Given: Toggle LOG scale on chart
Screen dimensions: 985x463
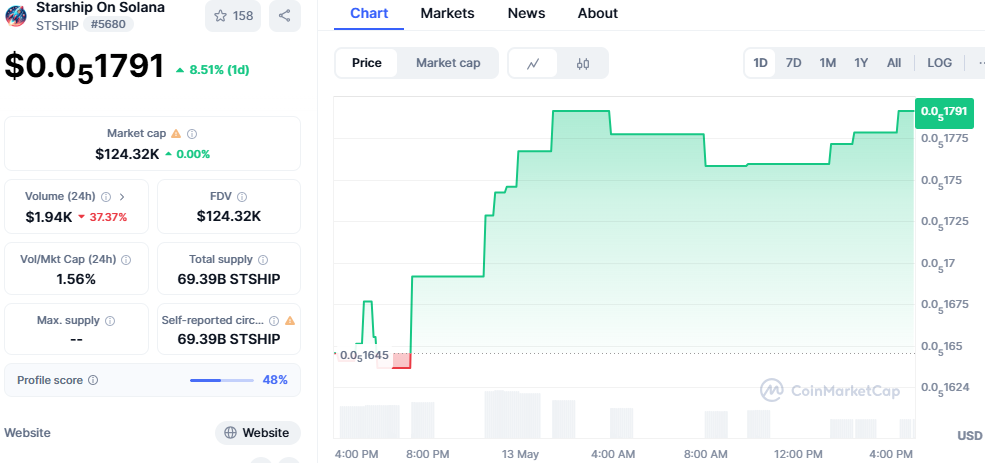Looking at the screenshot, I should pos(939,63).
